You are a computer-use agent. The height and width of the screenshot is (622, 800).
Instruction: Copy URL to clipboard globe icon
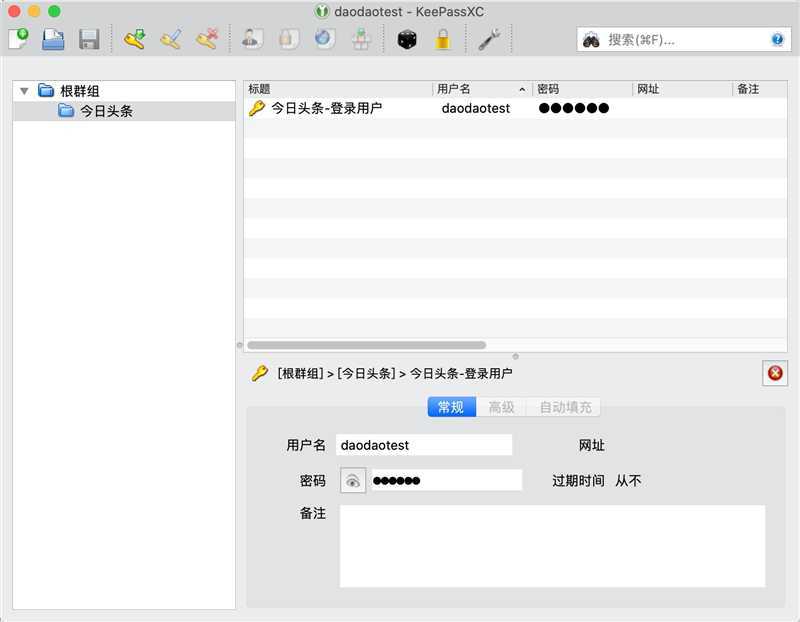point(324,39)
